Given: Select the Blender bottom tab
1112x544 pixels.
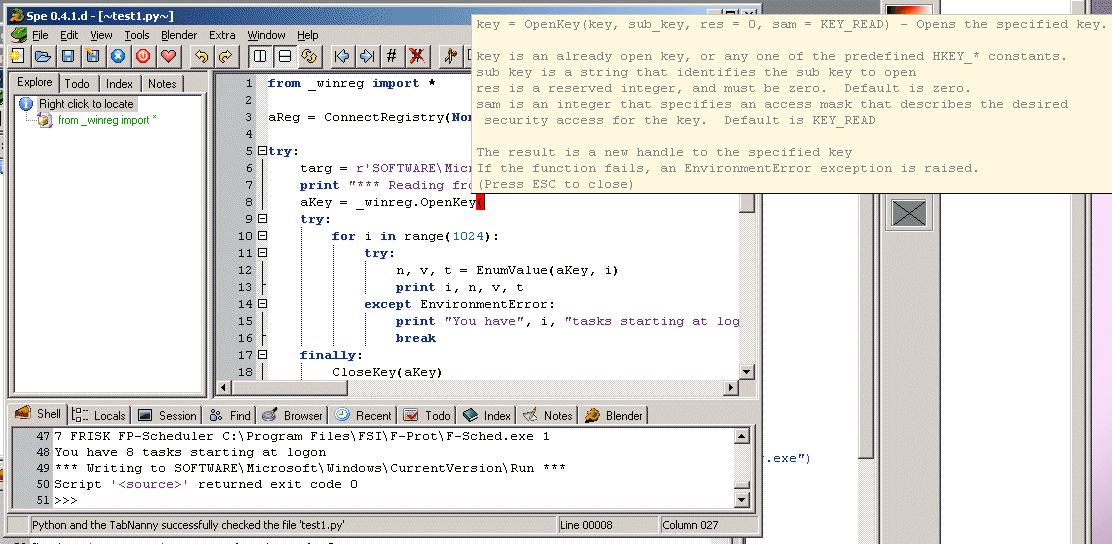Looking at the screenshot, I should [x=614, y=416].
